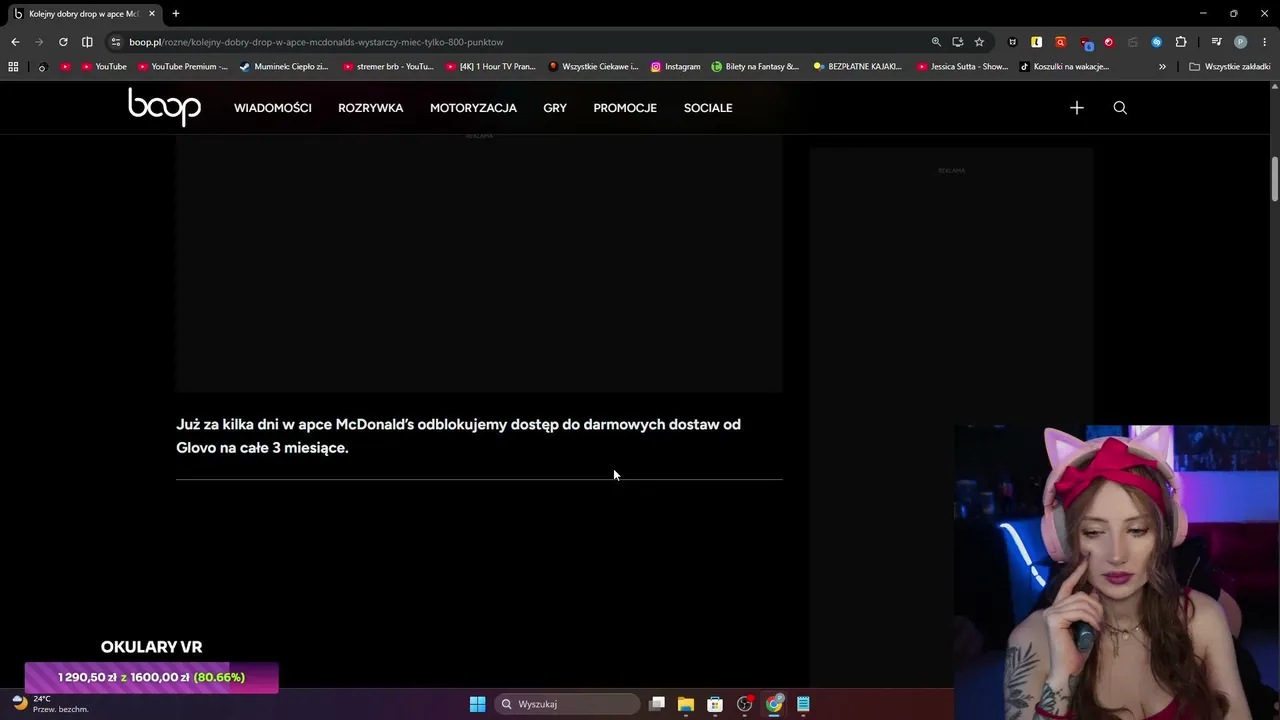The image size is (1280, 720).
Task: Open the 'BEZPŁATNE KAJAKI' bookmark
Action: tap(858, 67)
